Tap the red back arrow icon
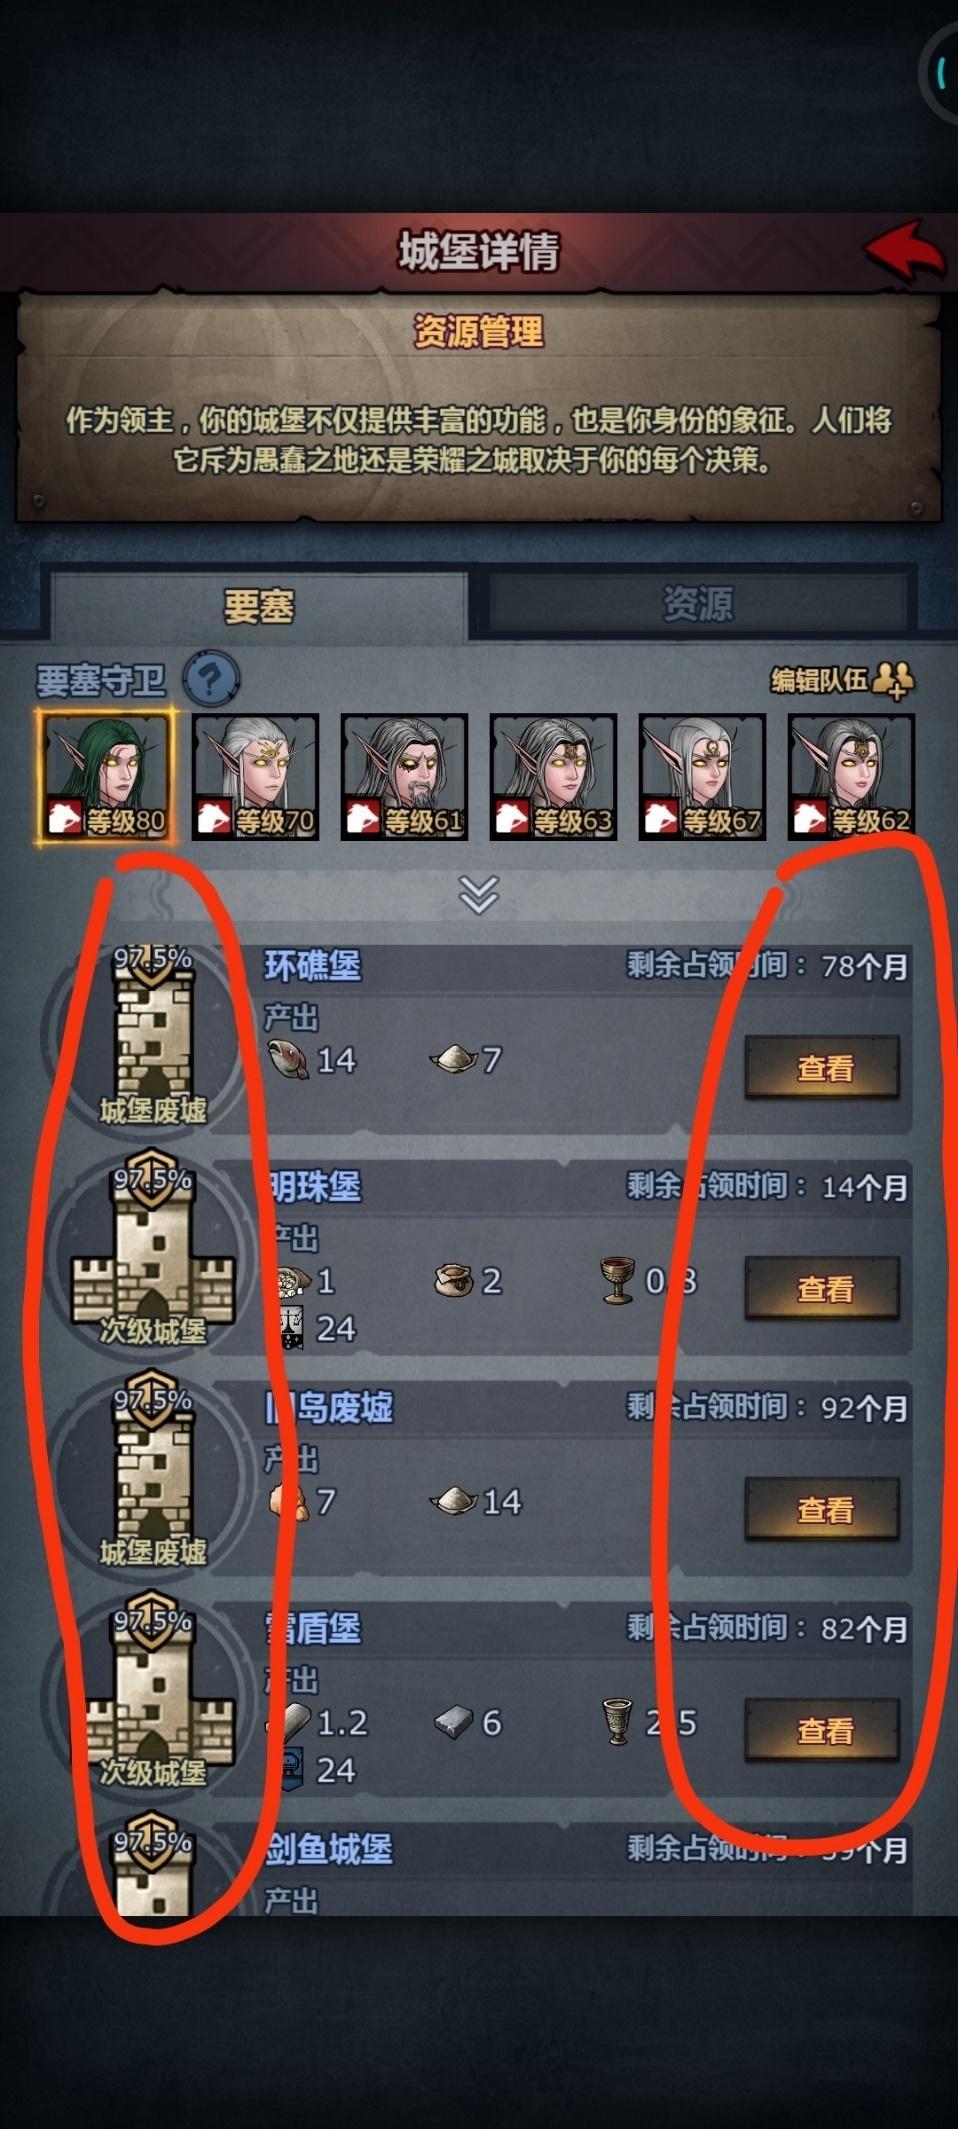This screenshot has height=2129, width=958. 904,250
